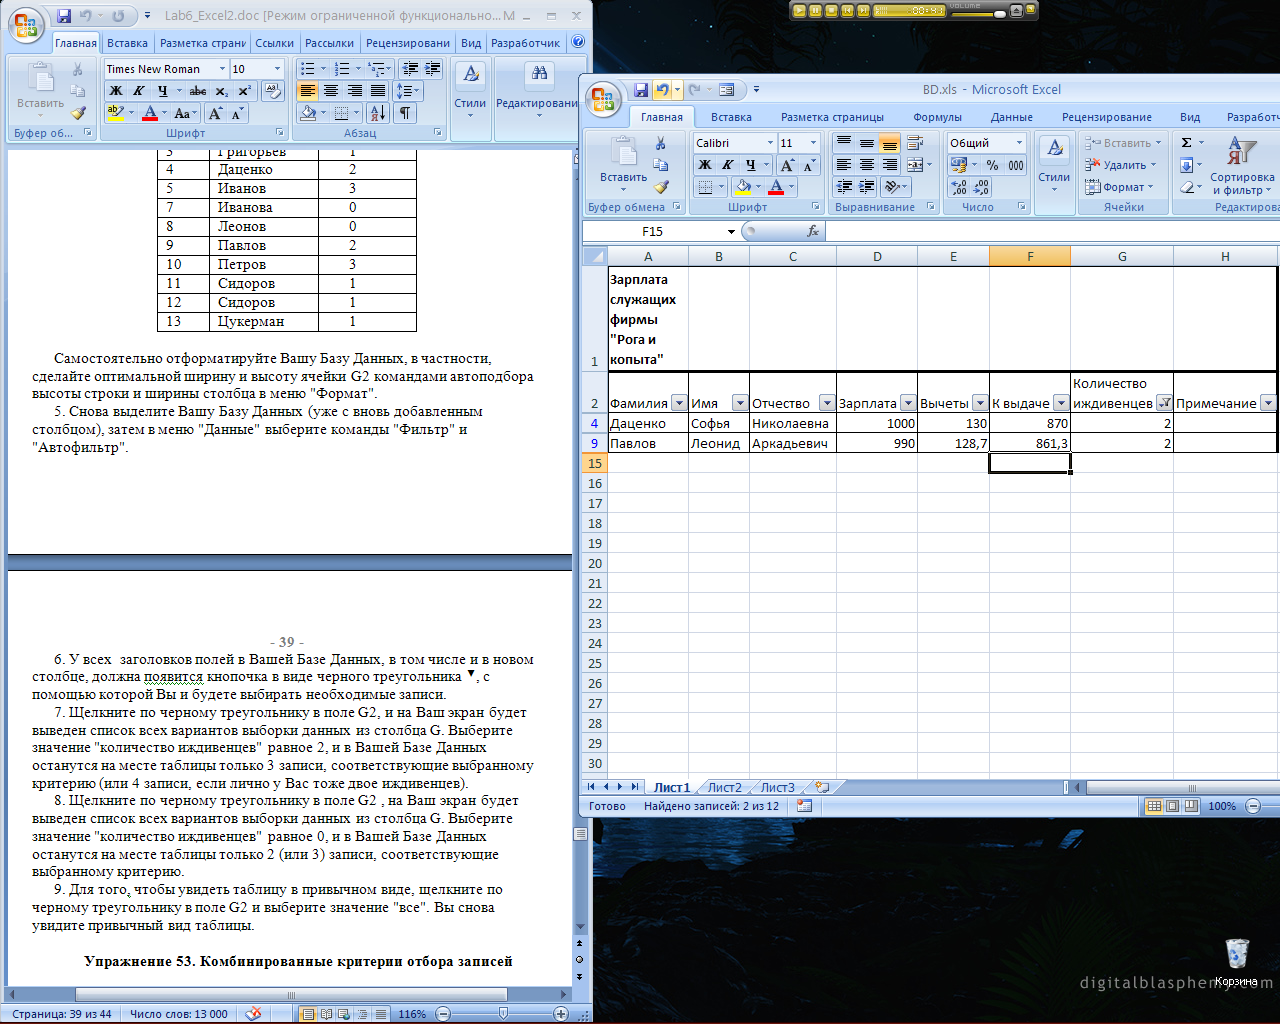Clear formatting with the eraser icon in Word
This screenshot has height=1024, width=1280.
[272, 91]
